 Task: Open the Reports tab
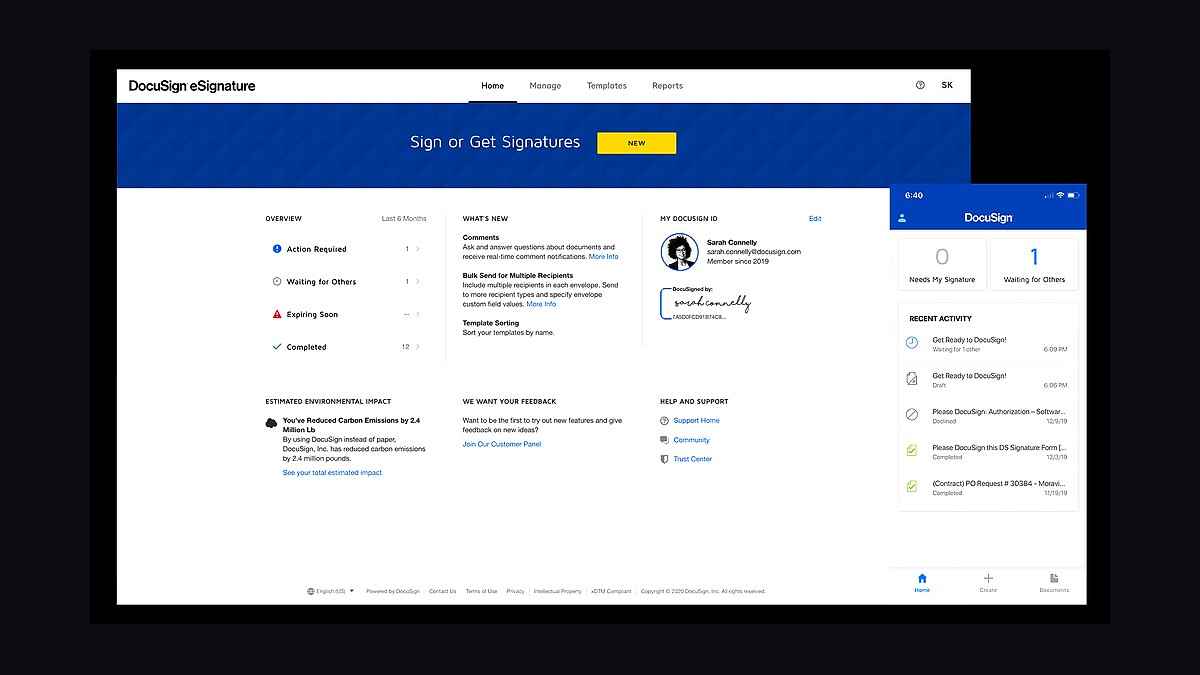[x=668, y=86]
